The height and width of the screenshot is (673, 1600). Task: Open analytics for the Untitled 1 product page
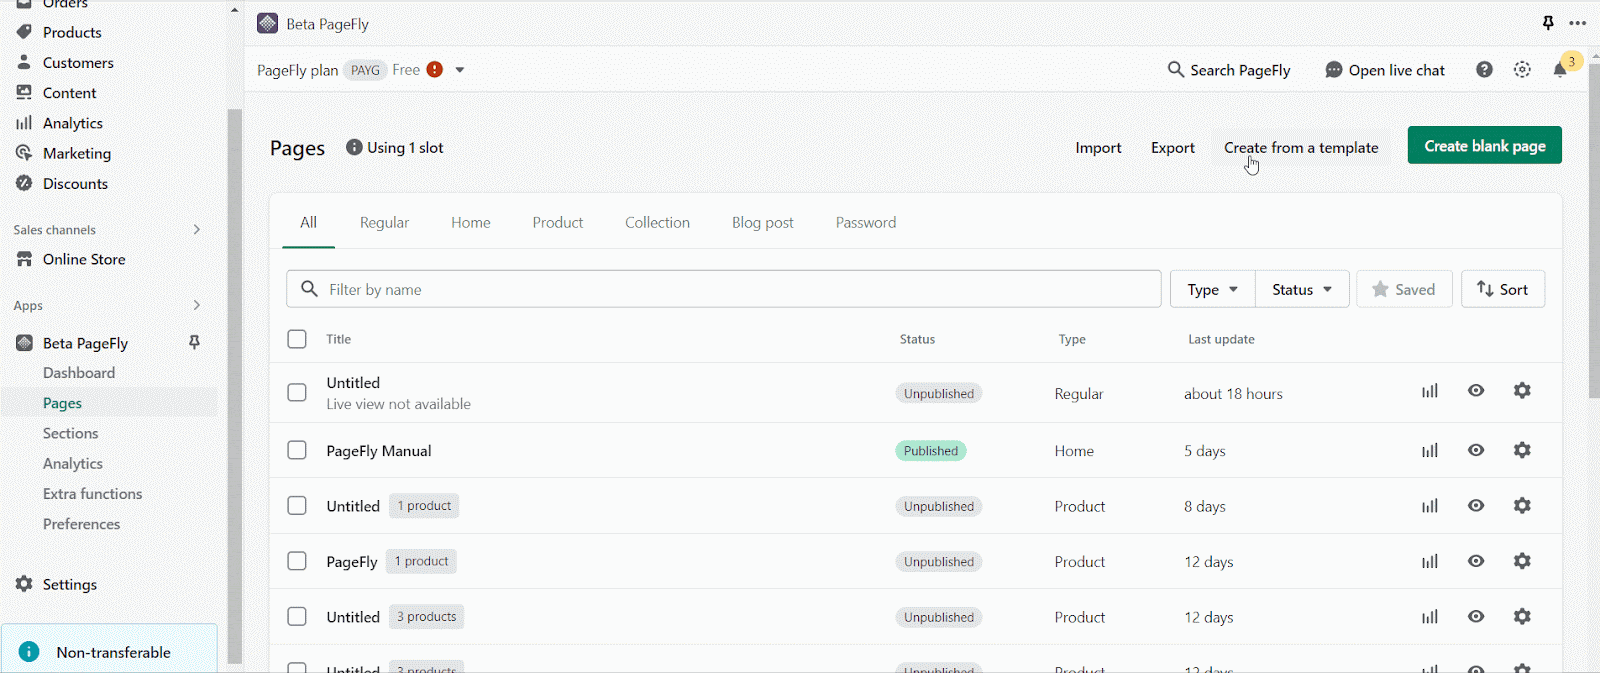point(1430,506)
